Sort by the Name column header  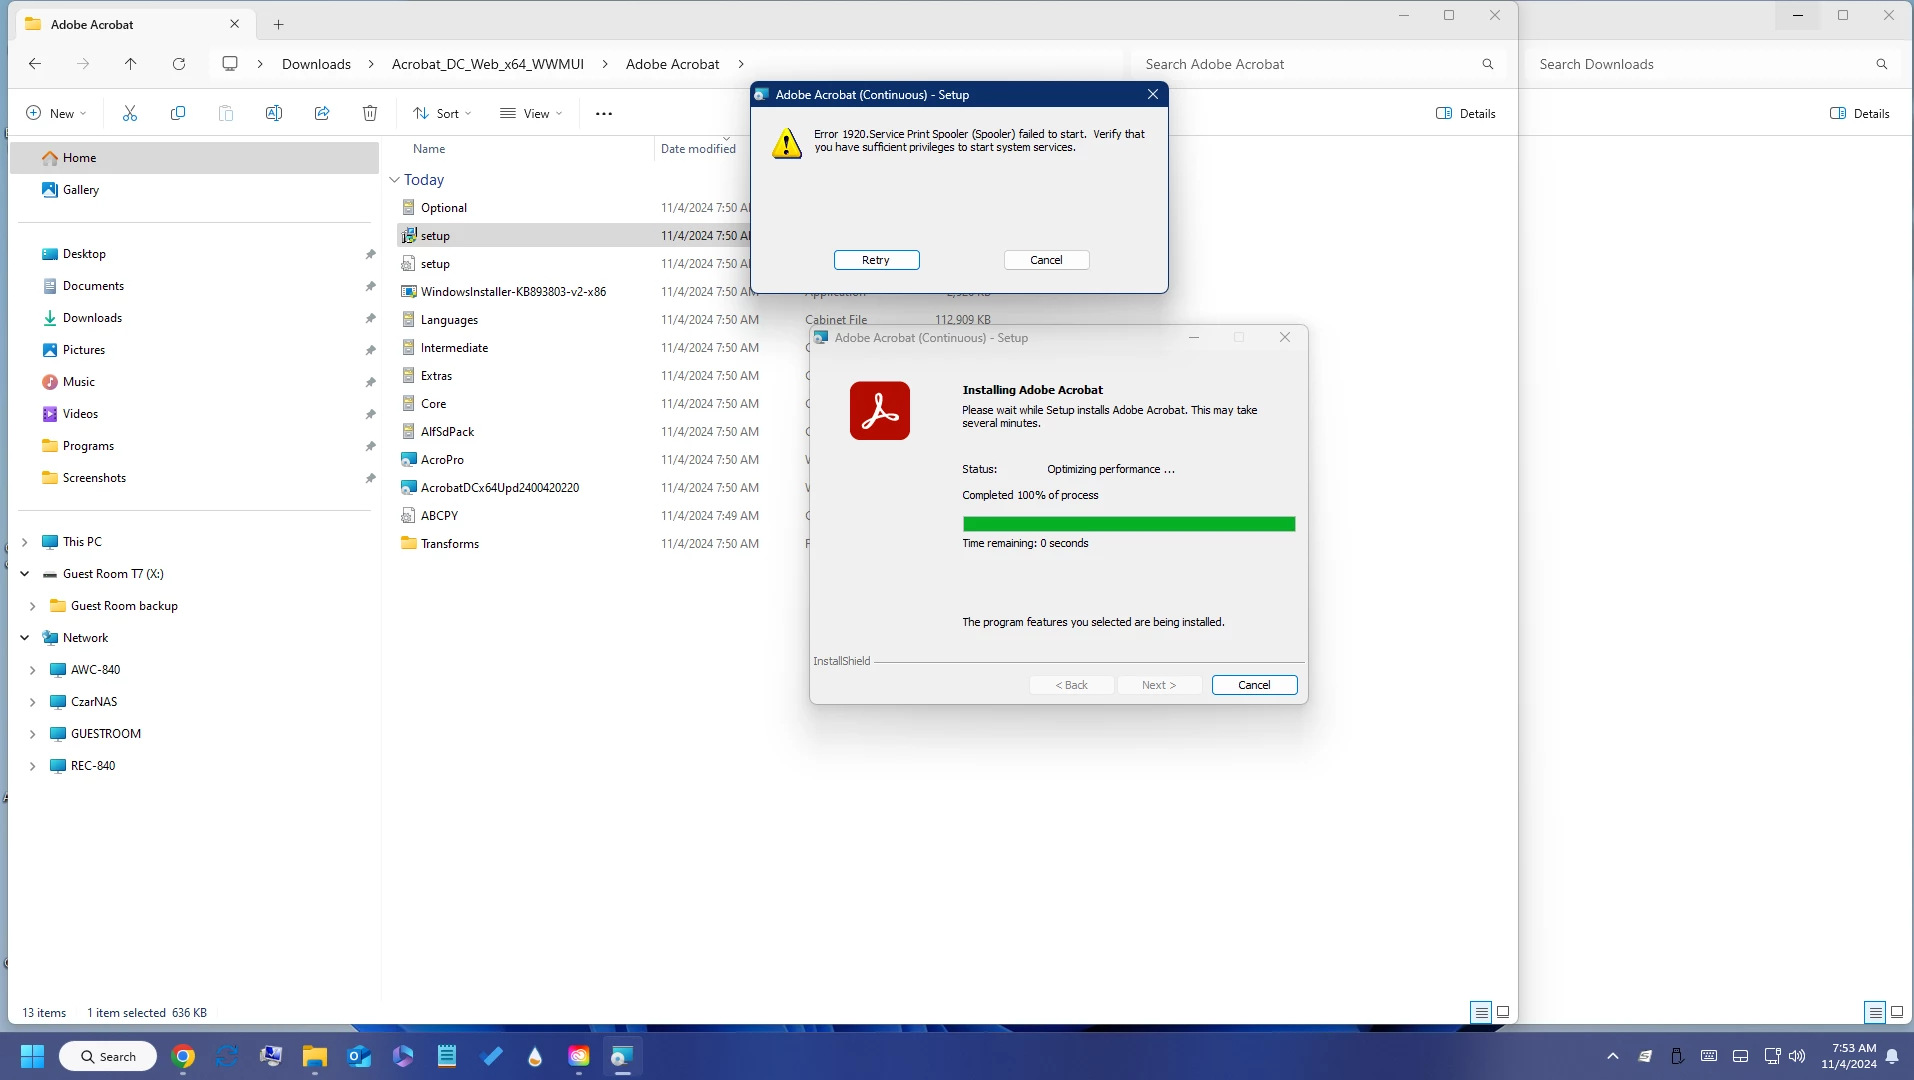point(429,149)
